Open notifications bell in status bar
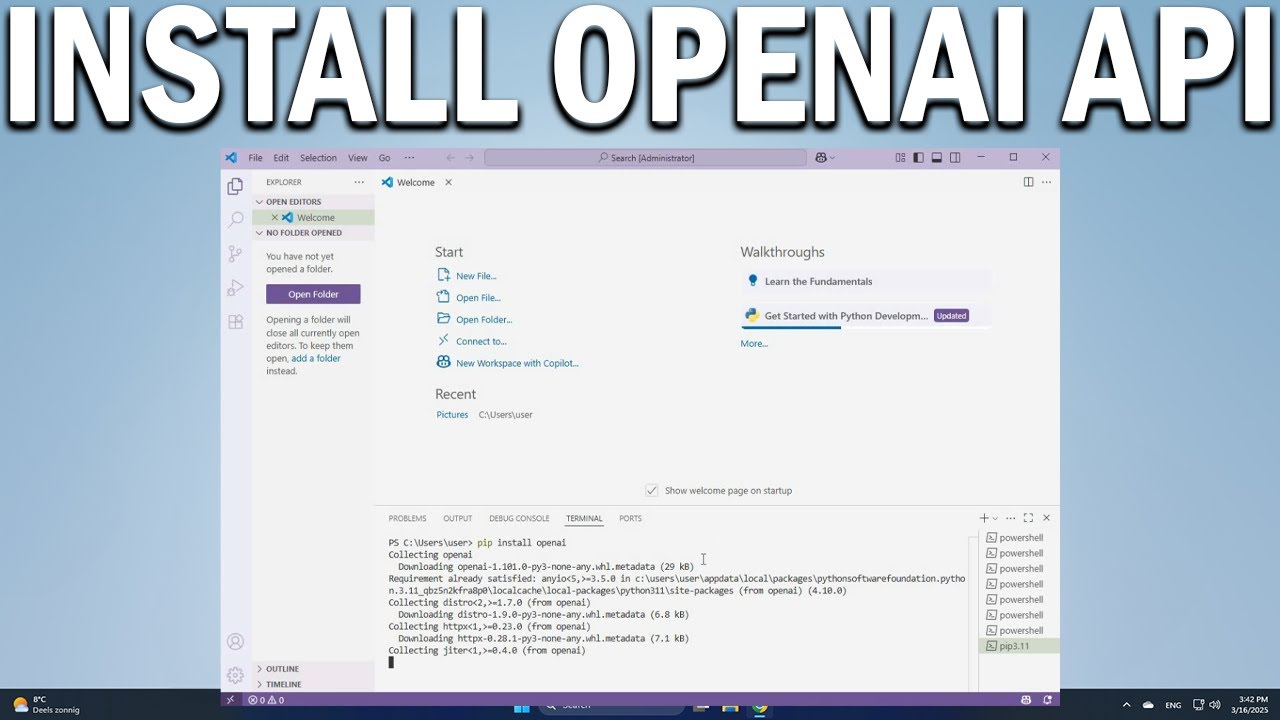The width and height of the screenshot is (1280, 720). 1047,700
